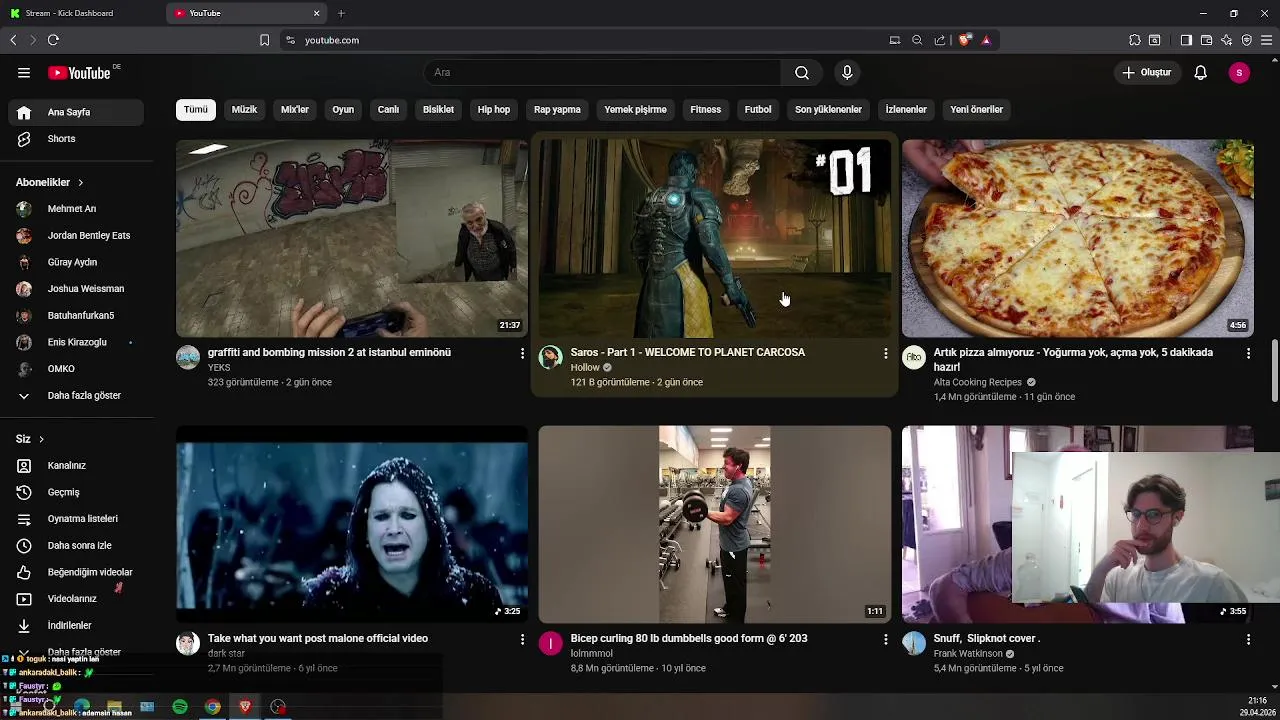Screen dimensions: 1280x720
Task: Open Shorts in the sidebar
Action: (76, 139)
